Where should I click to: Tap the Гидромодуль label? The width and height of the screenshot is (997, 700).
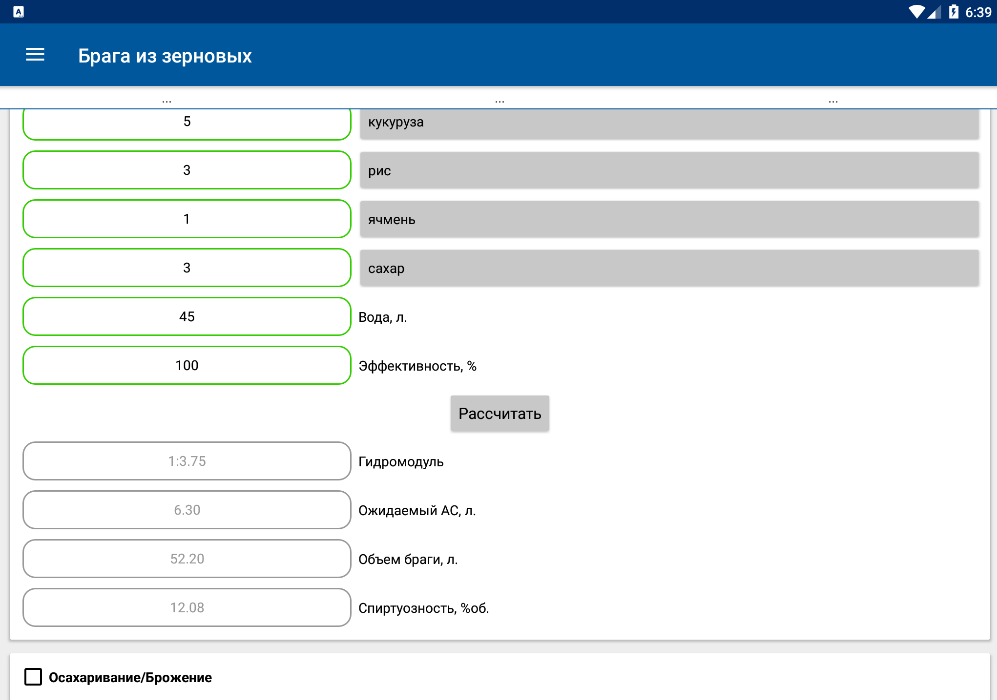(x=401, y=462)
